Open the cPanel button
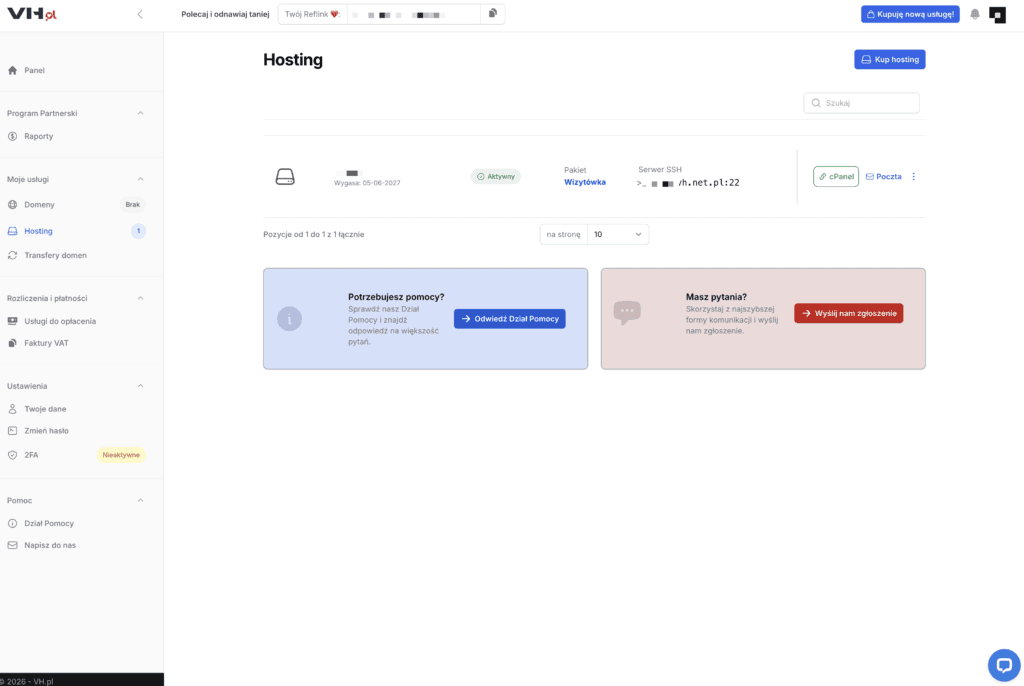The image size is (1024, 686). (x=836, y=176)
